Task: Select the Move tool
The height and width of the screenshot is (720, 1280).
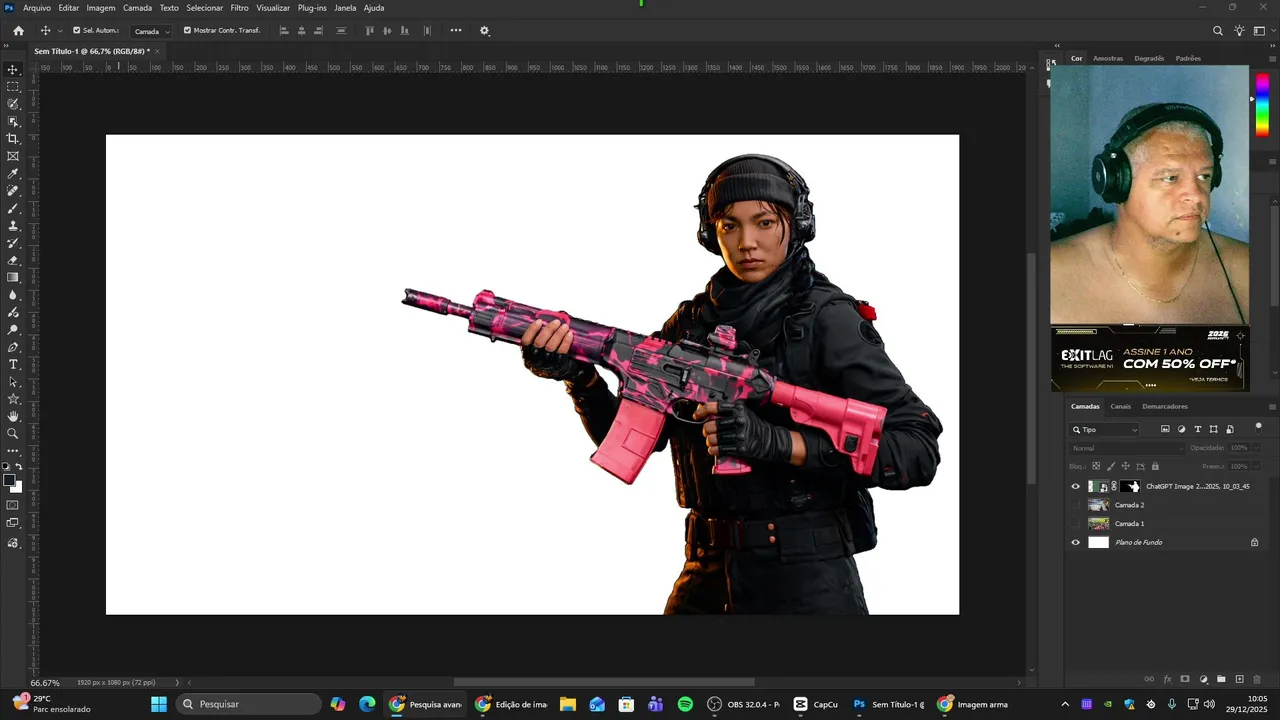Action: pos(13,69)
